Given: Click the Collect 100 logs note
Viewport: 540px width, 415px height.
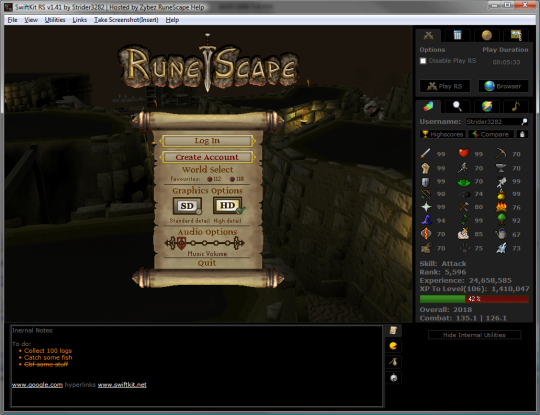Looking at the screenshot, I should click(48, 351).
